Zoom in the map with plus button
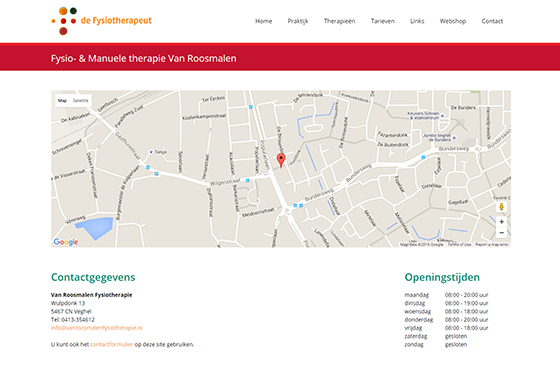560x366 pixels. (x=501, y=222)
